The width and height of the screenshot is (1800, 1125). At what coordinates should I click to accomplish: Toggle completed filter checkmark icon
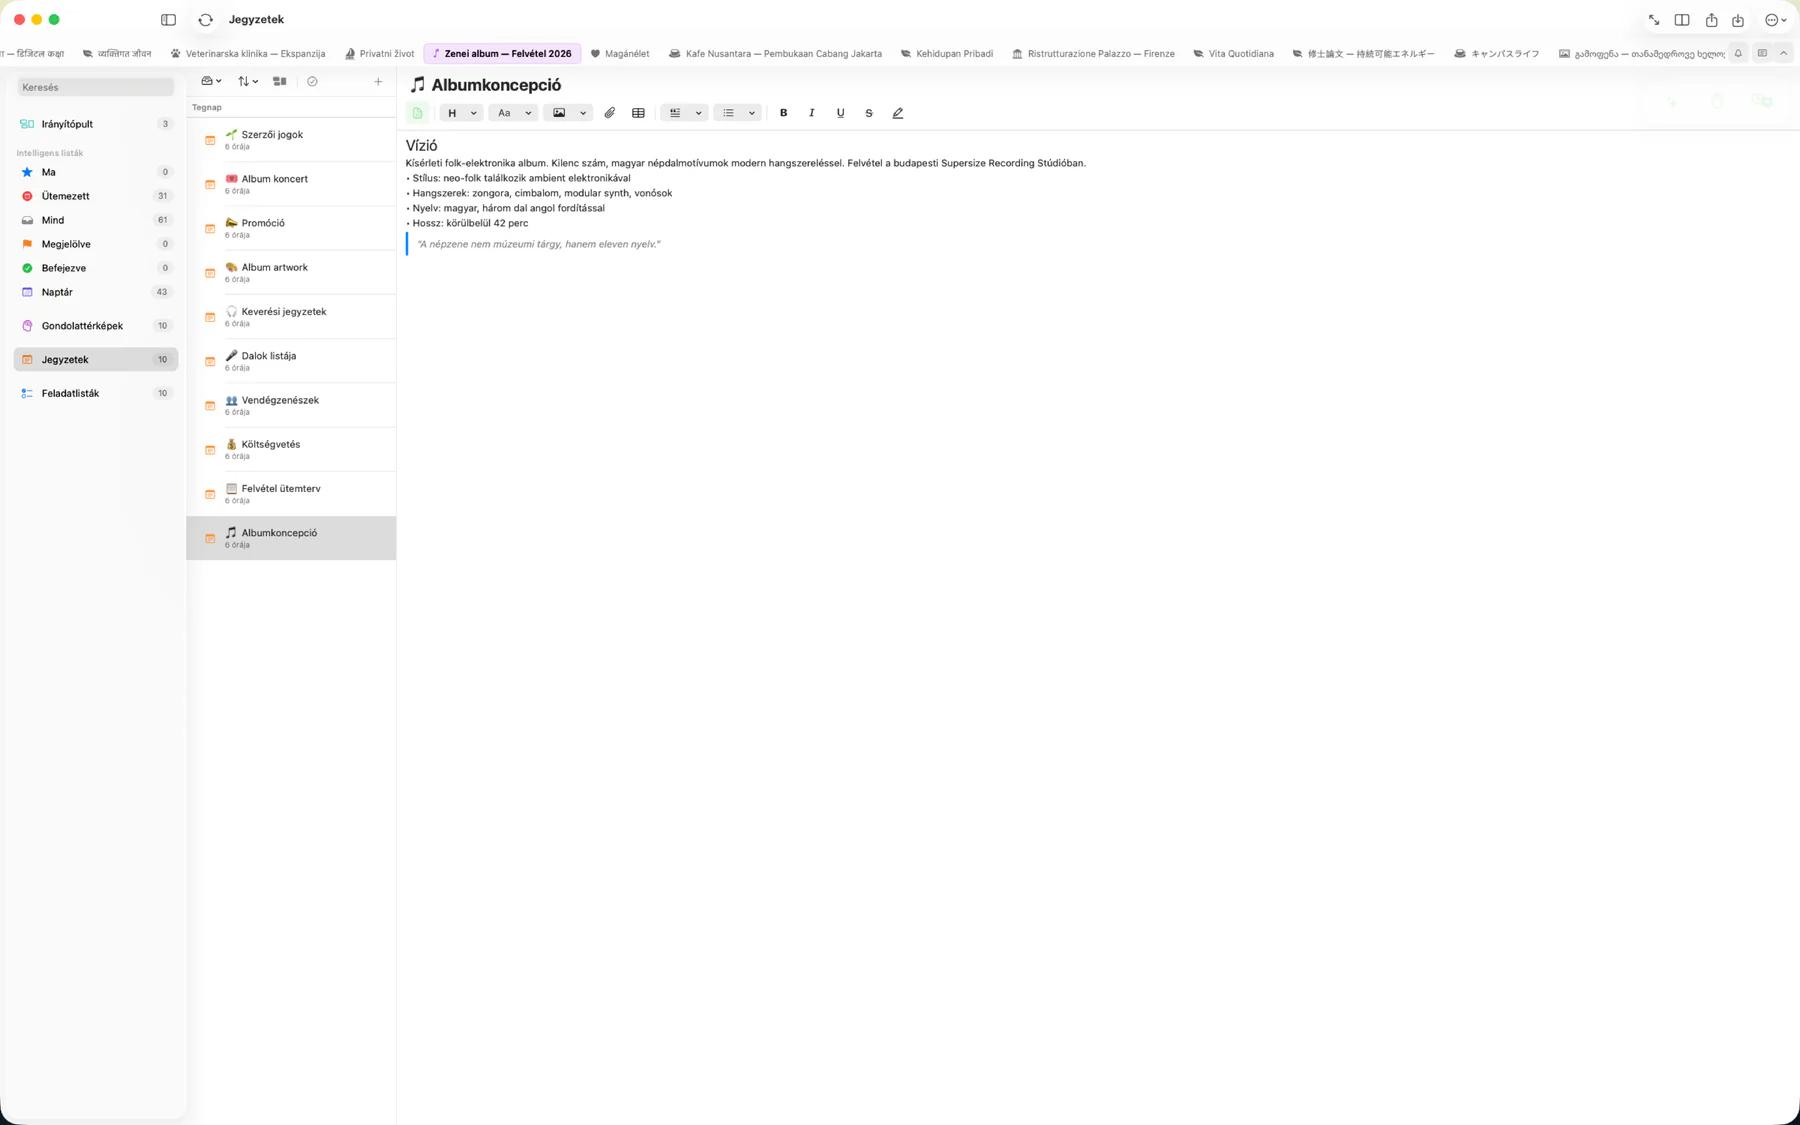312,82
